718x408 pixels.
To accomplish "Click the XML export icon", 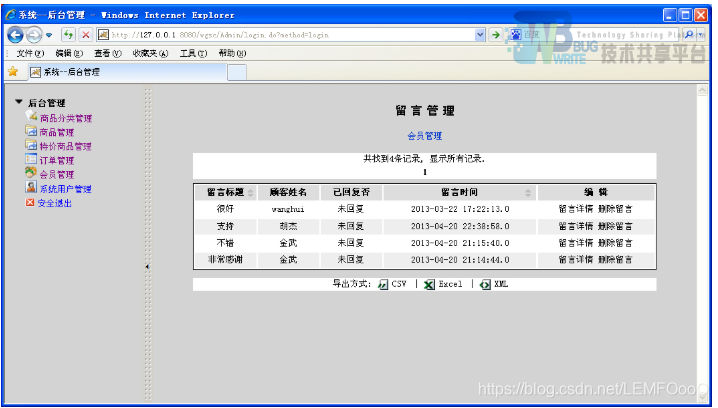I will 485,285.
